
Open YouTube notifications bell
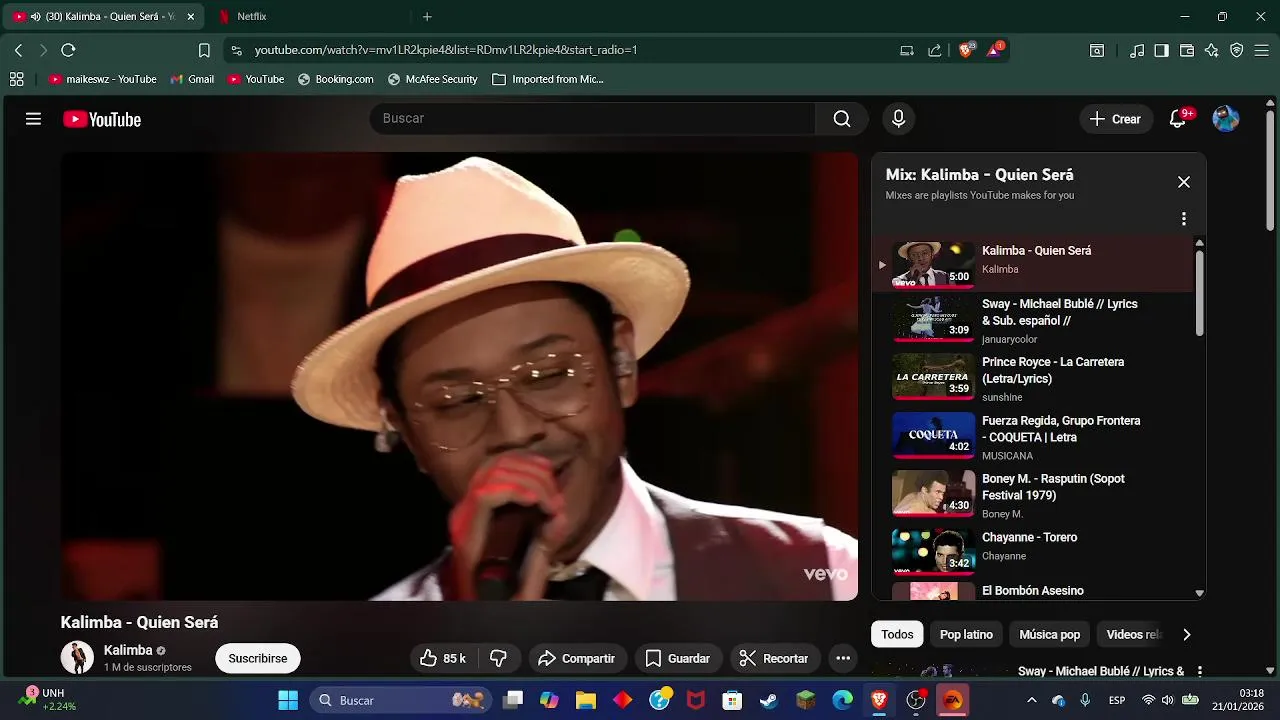click(1178, 119)
